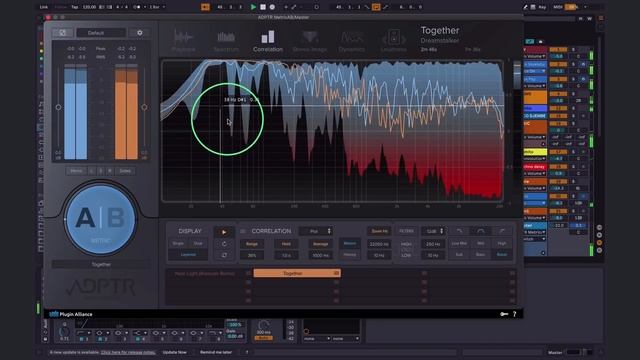The image size is (640, 360).
Task: Click the Key map mode button
Action: tap(542, 7)
